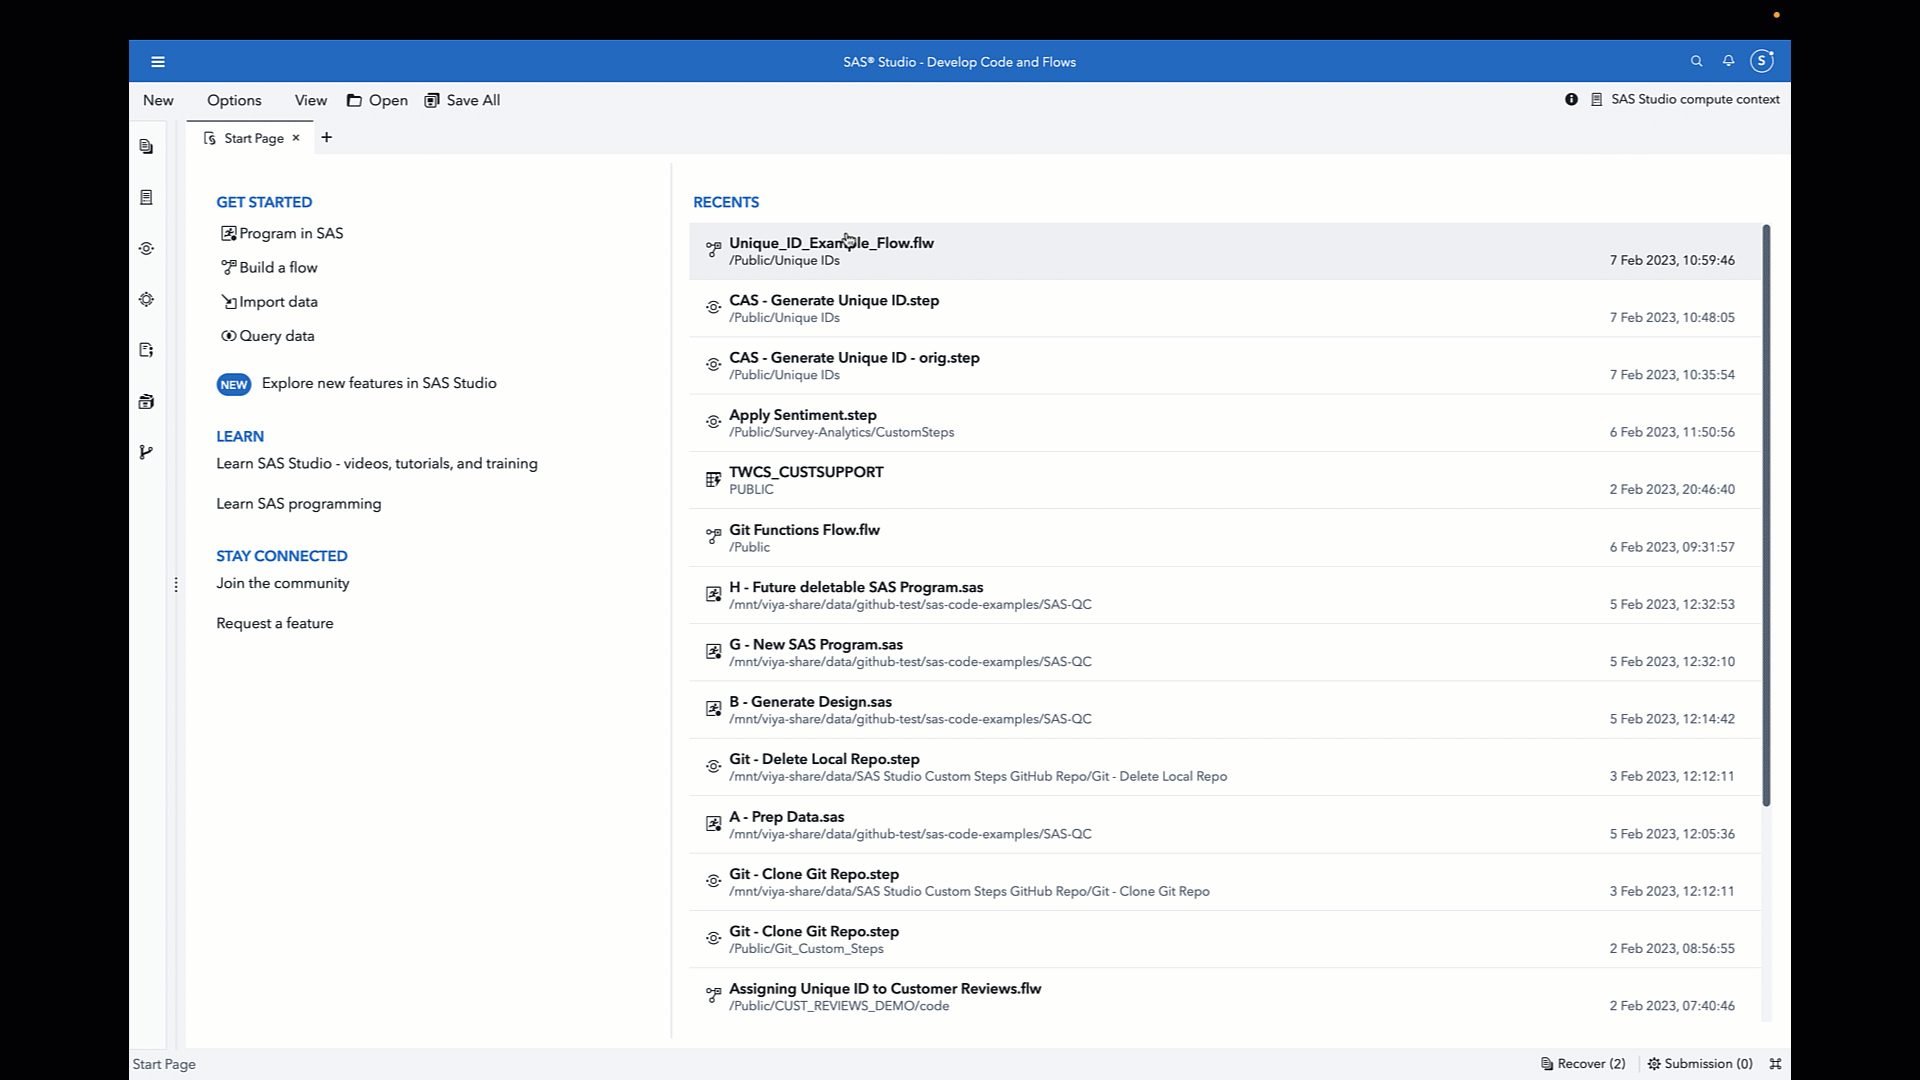
Task: Click SAS Studio compute context selector
Action: point(1685,99)
